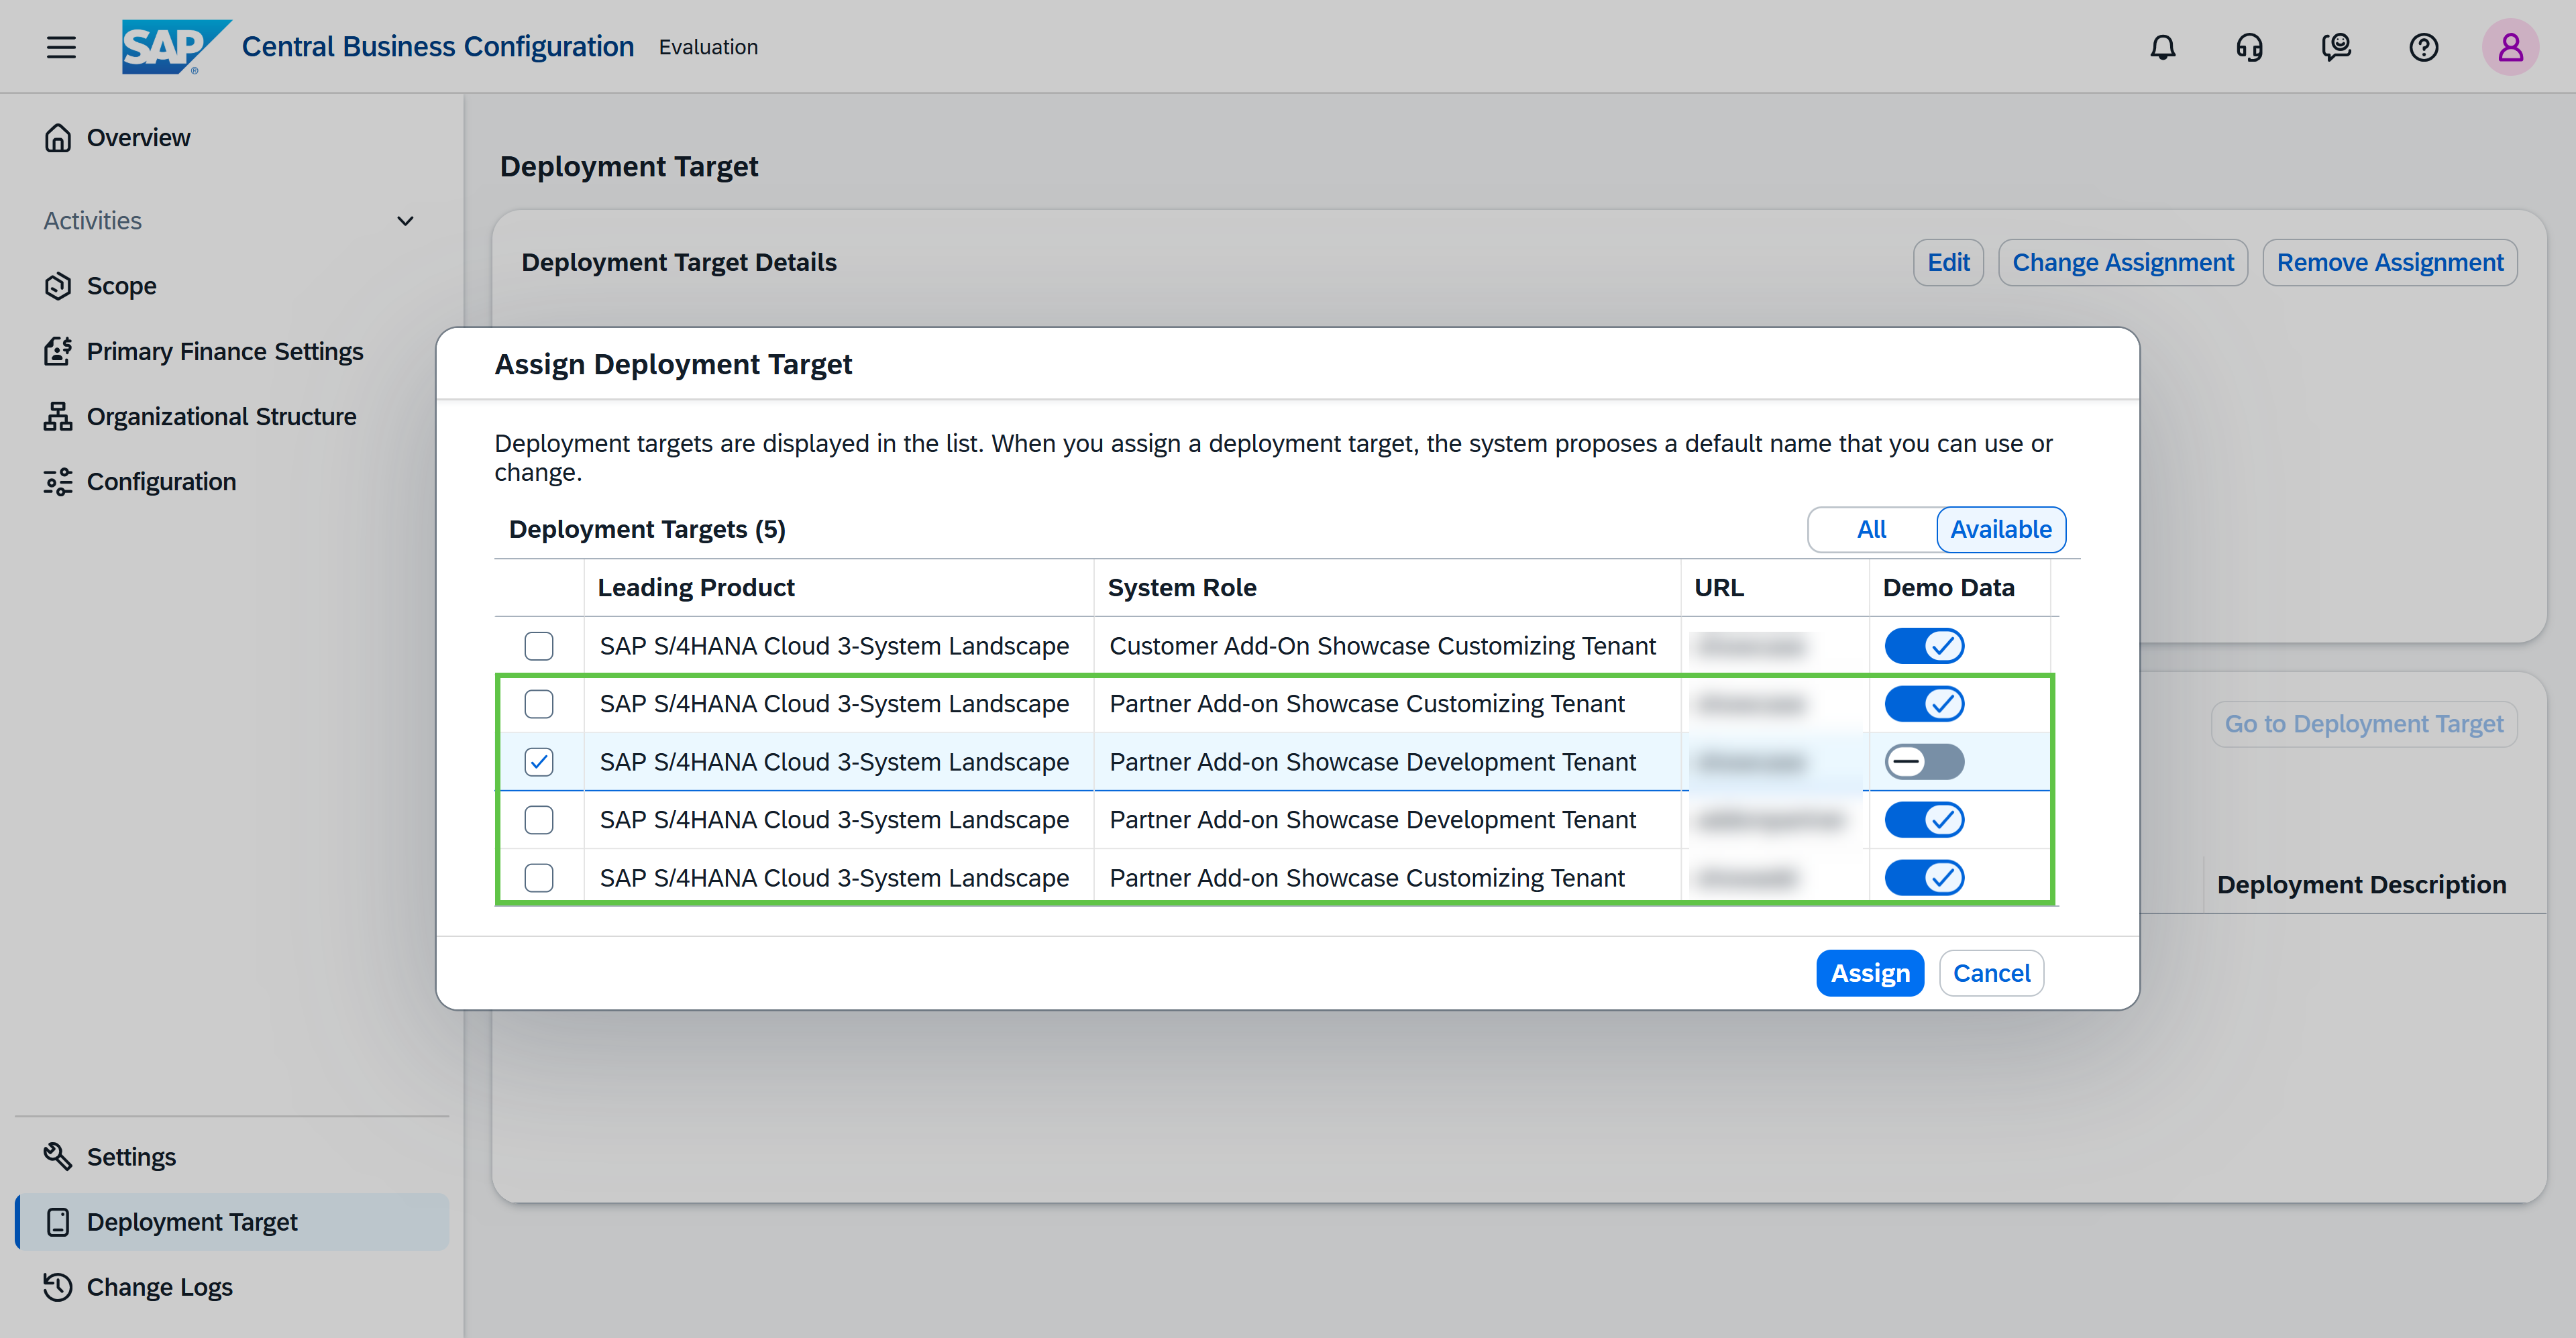Viewport: 2576px width, 1338px height.
Task: Toggle Demo Data for last Partner Customizing Tenant
Action: (1924, 878)
